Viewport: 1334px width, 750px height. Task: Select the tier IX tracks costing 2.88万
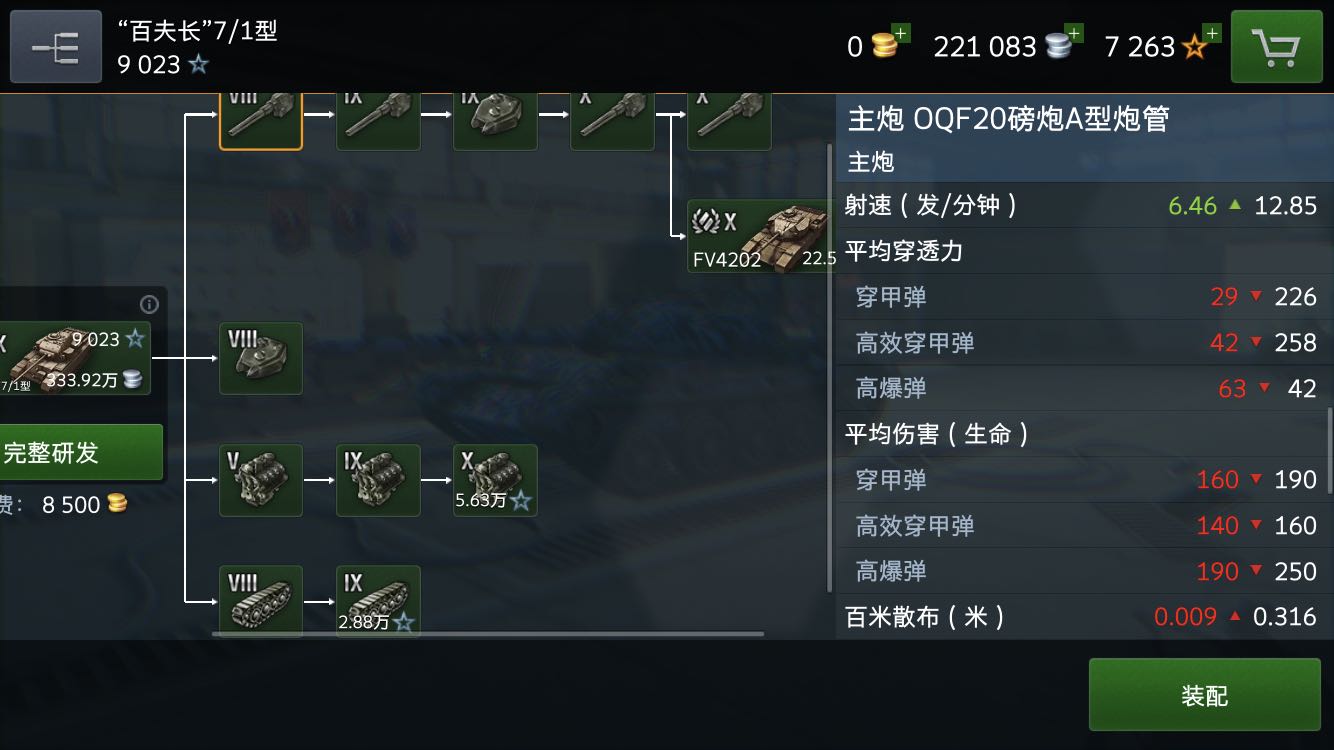[x=378, y=601]
